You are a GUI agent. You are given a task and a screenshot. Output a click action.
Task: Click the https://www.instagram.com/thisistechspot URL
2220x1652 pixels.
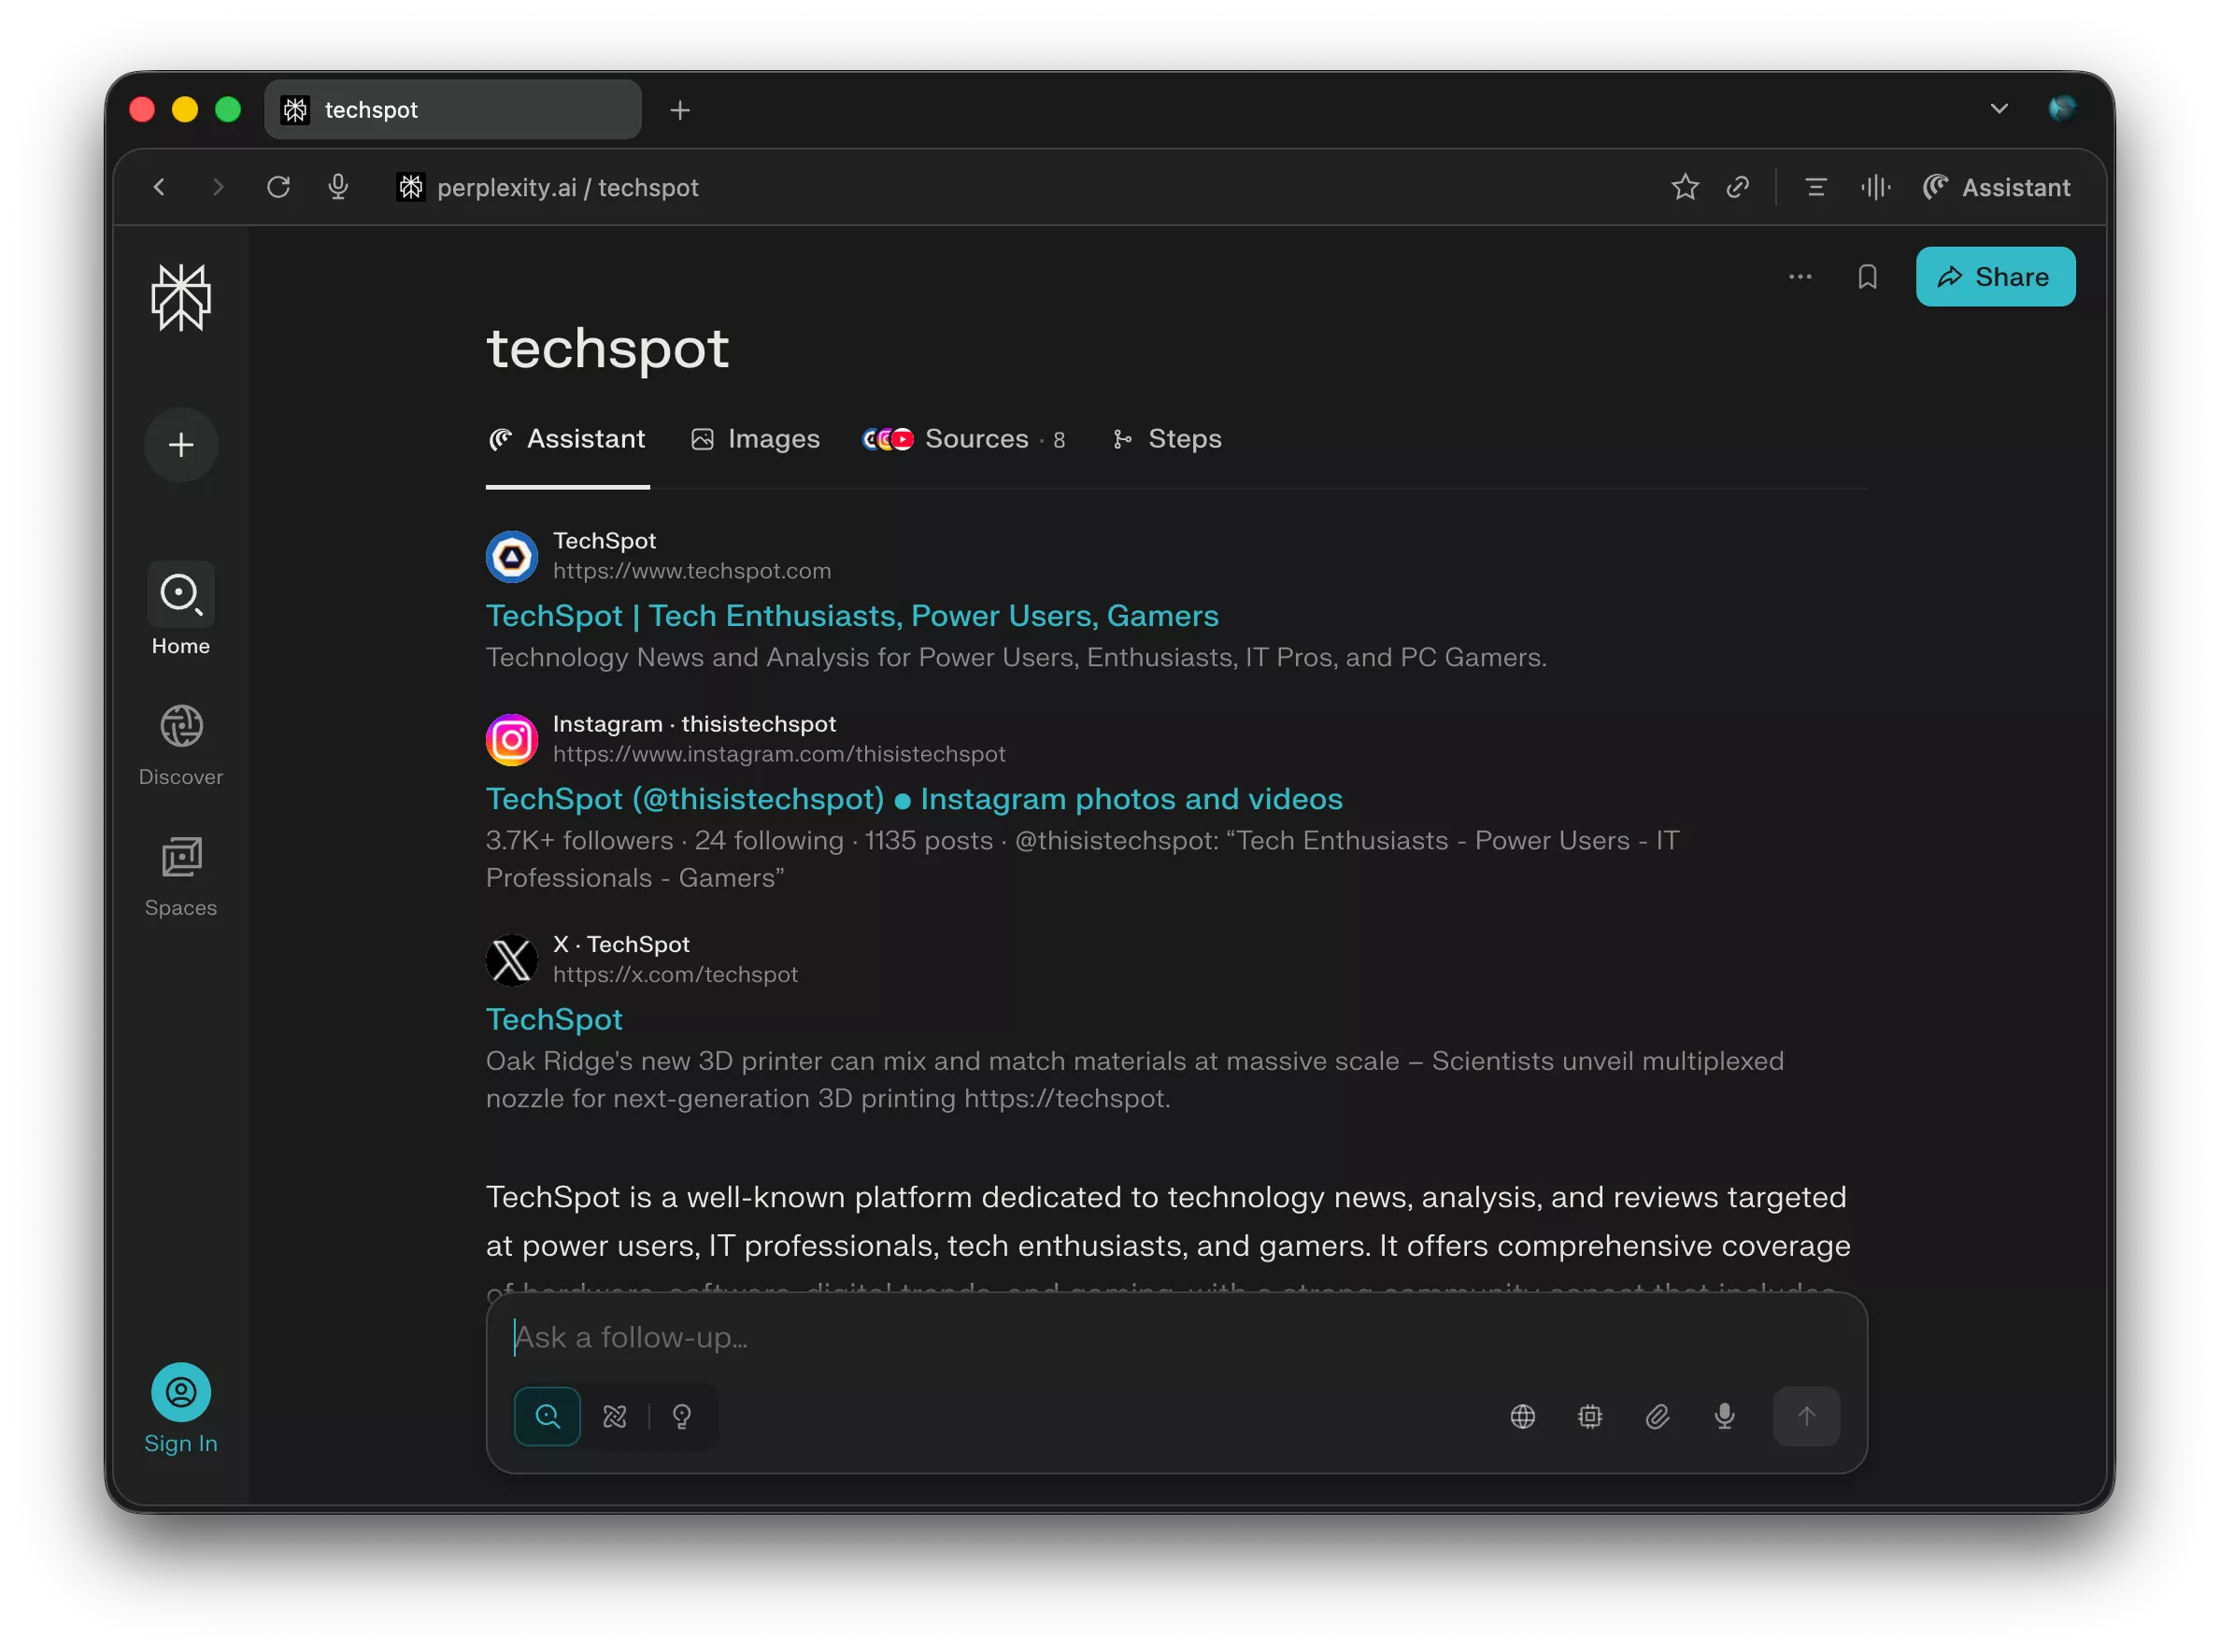[x=779, y=753]
